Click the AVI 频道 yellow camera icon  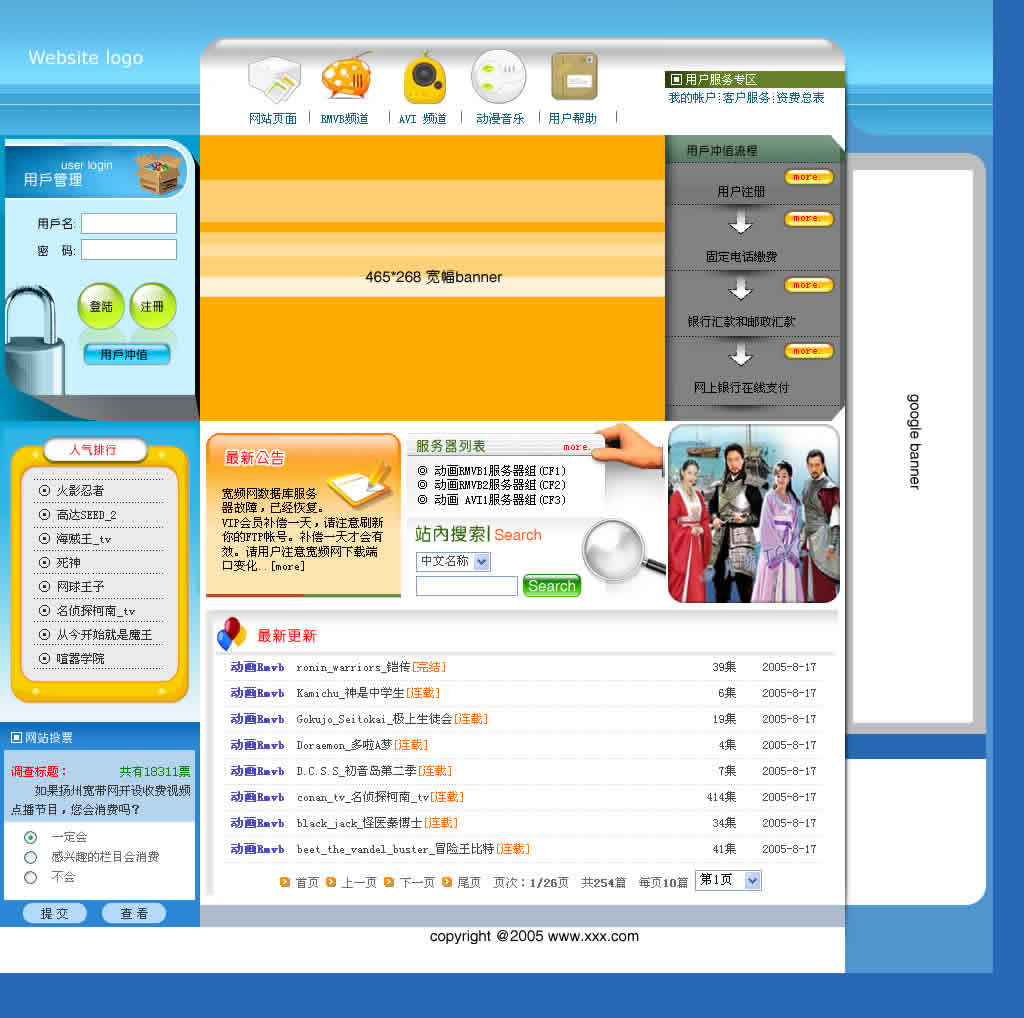[424, 78]
